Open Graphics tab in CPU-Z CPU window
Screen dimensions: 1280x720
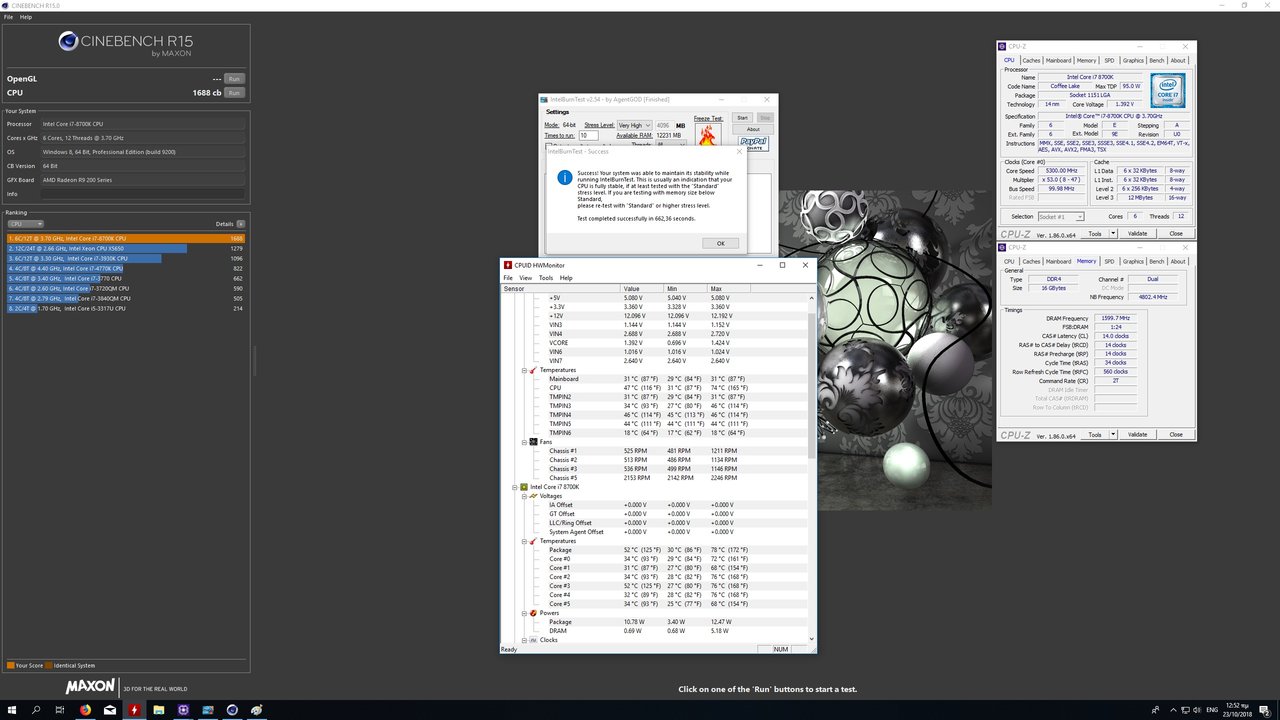[1133, 61]
